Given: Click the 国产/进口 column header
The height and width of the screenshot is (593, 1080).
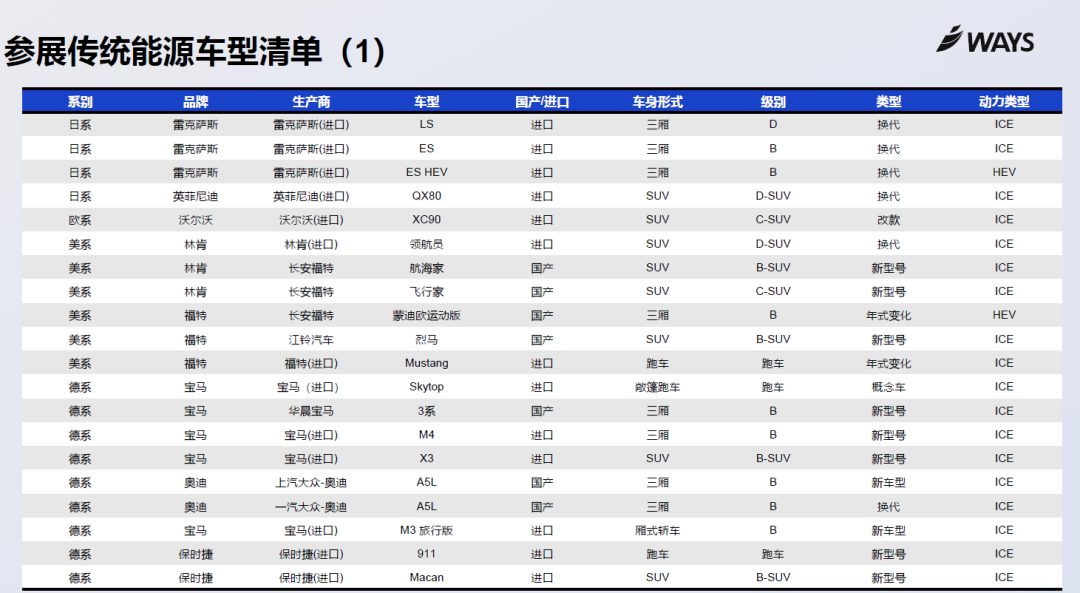Looking at the screenshot, I should (x=542, y=102).
